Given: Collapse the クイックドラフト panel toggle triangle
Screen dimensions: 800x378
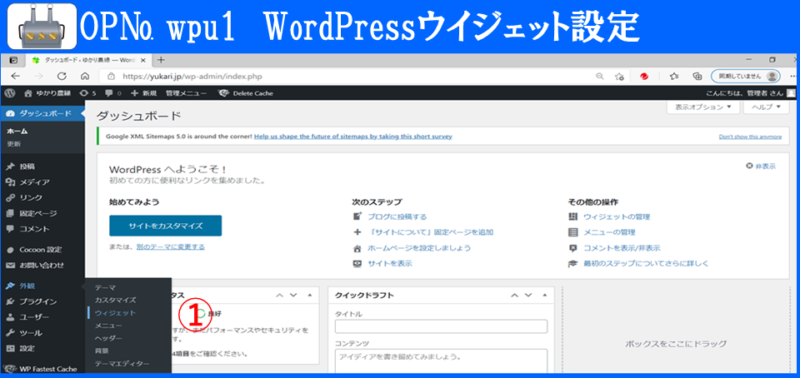Looking at the screenshot, I should click(544, 295).
